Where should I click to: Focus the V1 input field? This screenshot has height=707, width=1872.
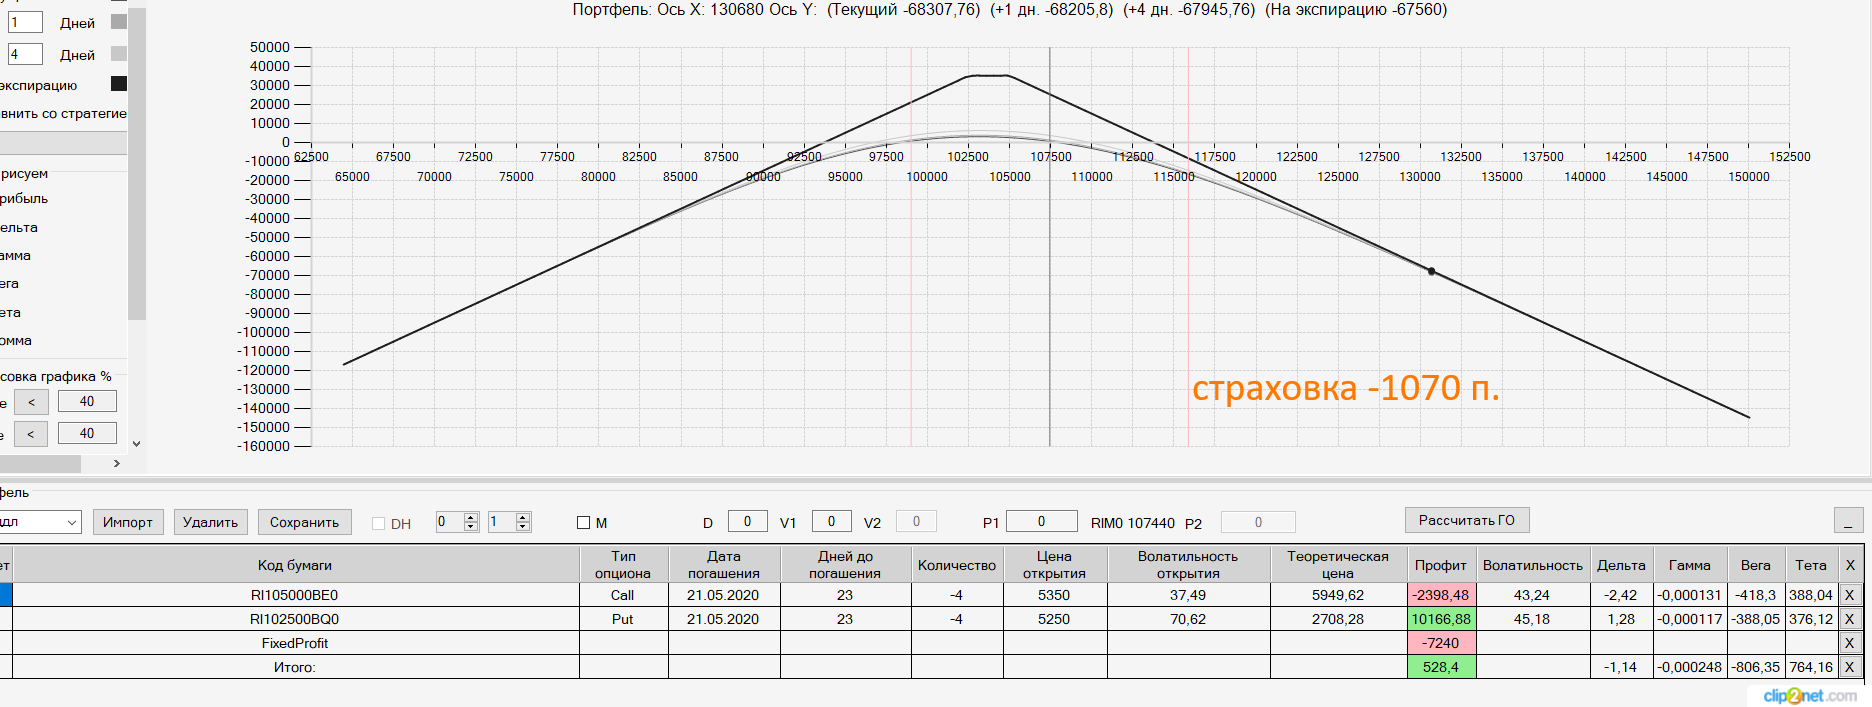click(x=831, y=521)
